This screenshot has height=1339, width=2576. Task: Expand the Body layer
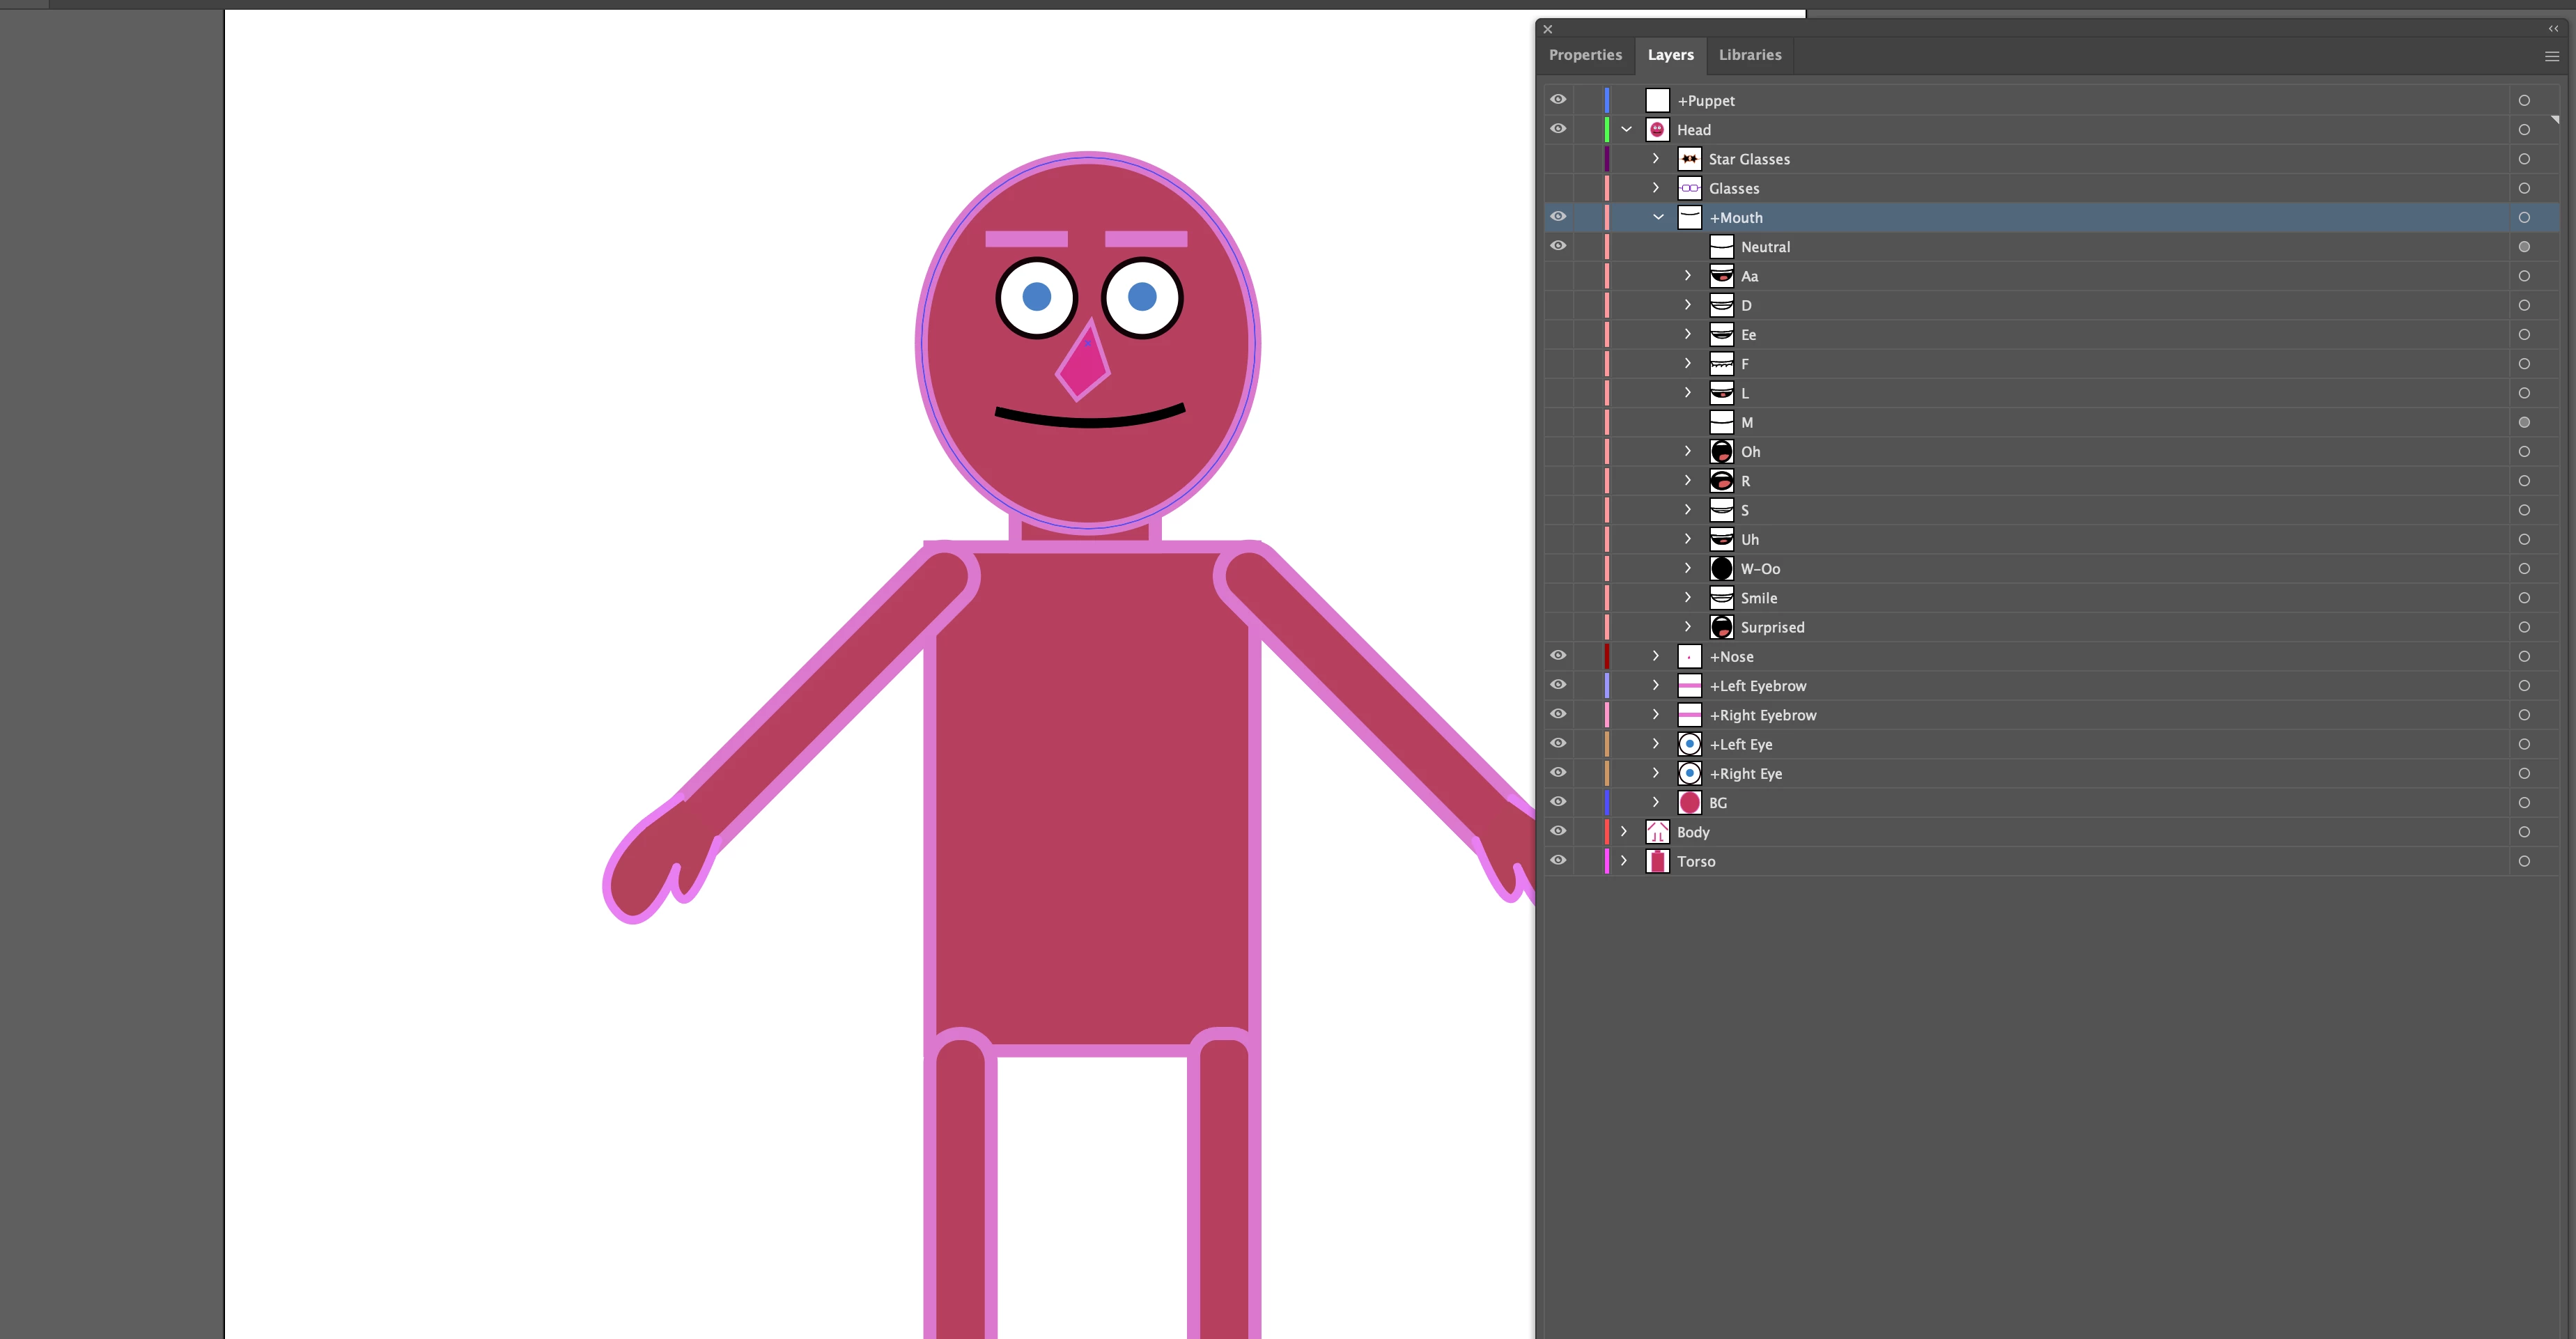coord(1624,832)
